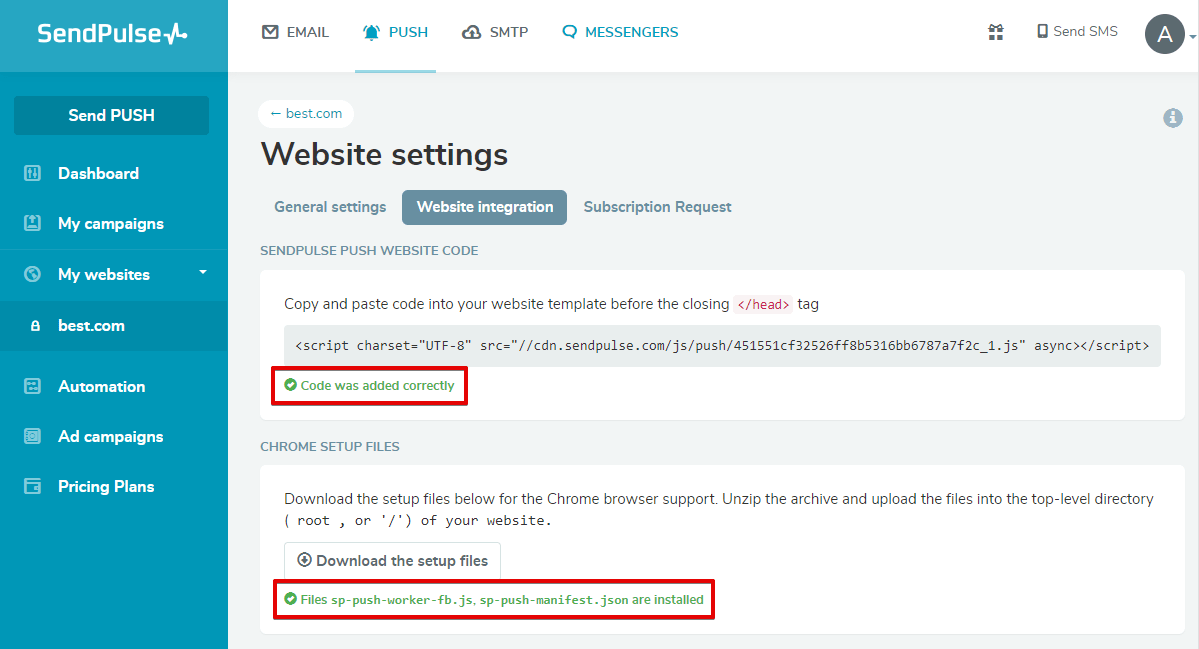Open the account avatar menu

tap(1165, 34)
